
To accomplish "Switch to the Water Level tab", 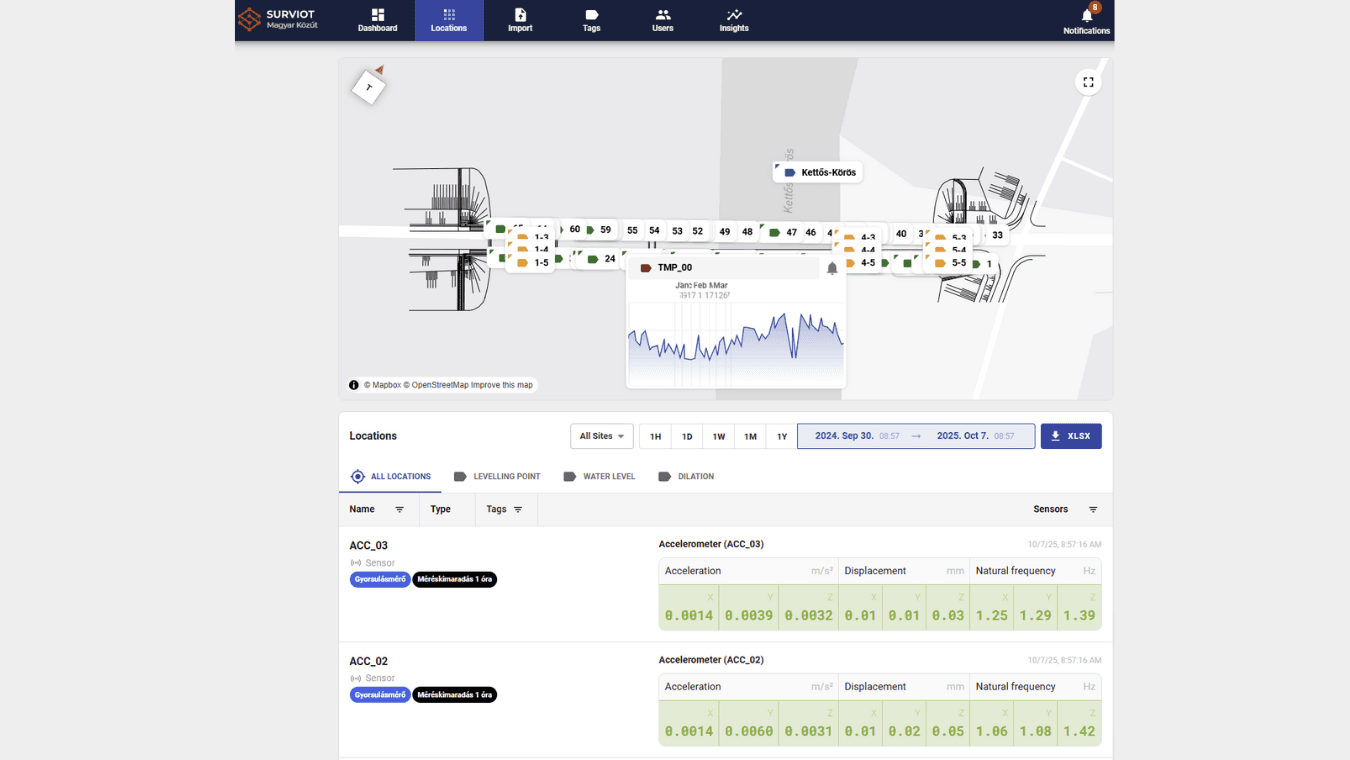I will [599, 477].
